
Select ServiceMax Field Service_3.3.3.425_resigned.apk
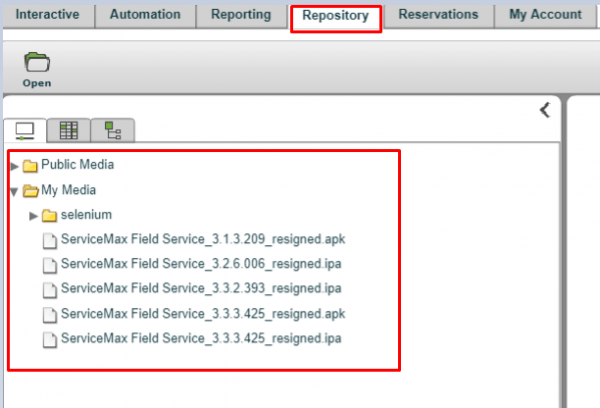[203, 314]
